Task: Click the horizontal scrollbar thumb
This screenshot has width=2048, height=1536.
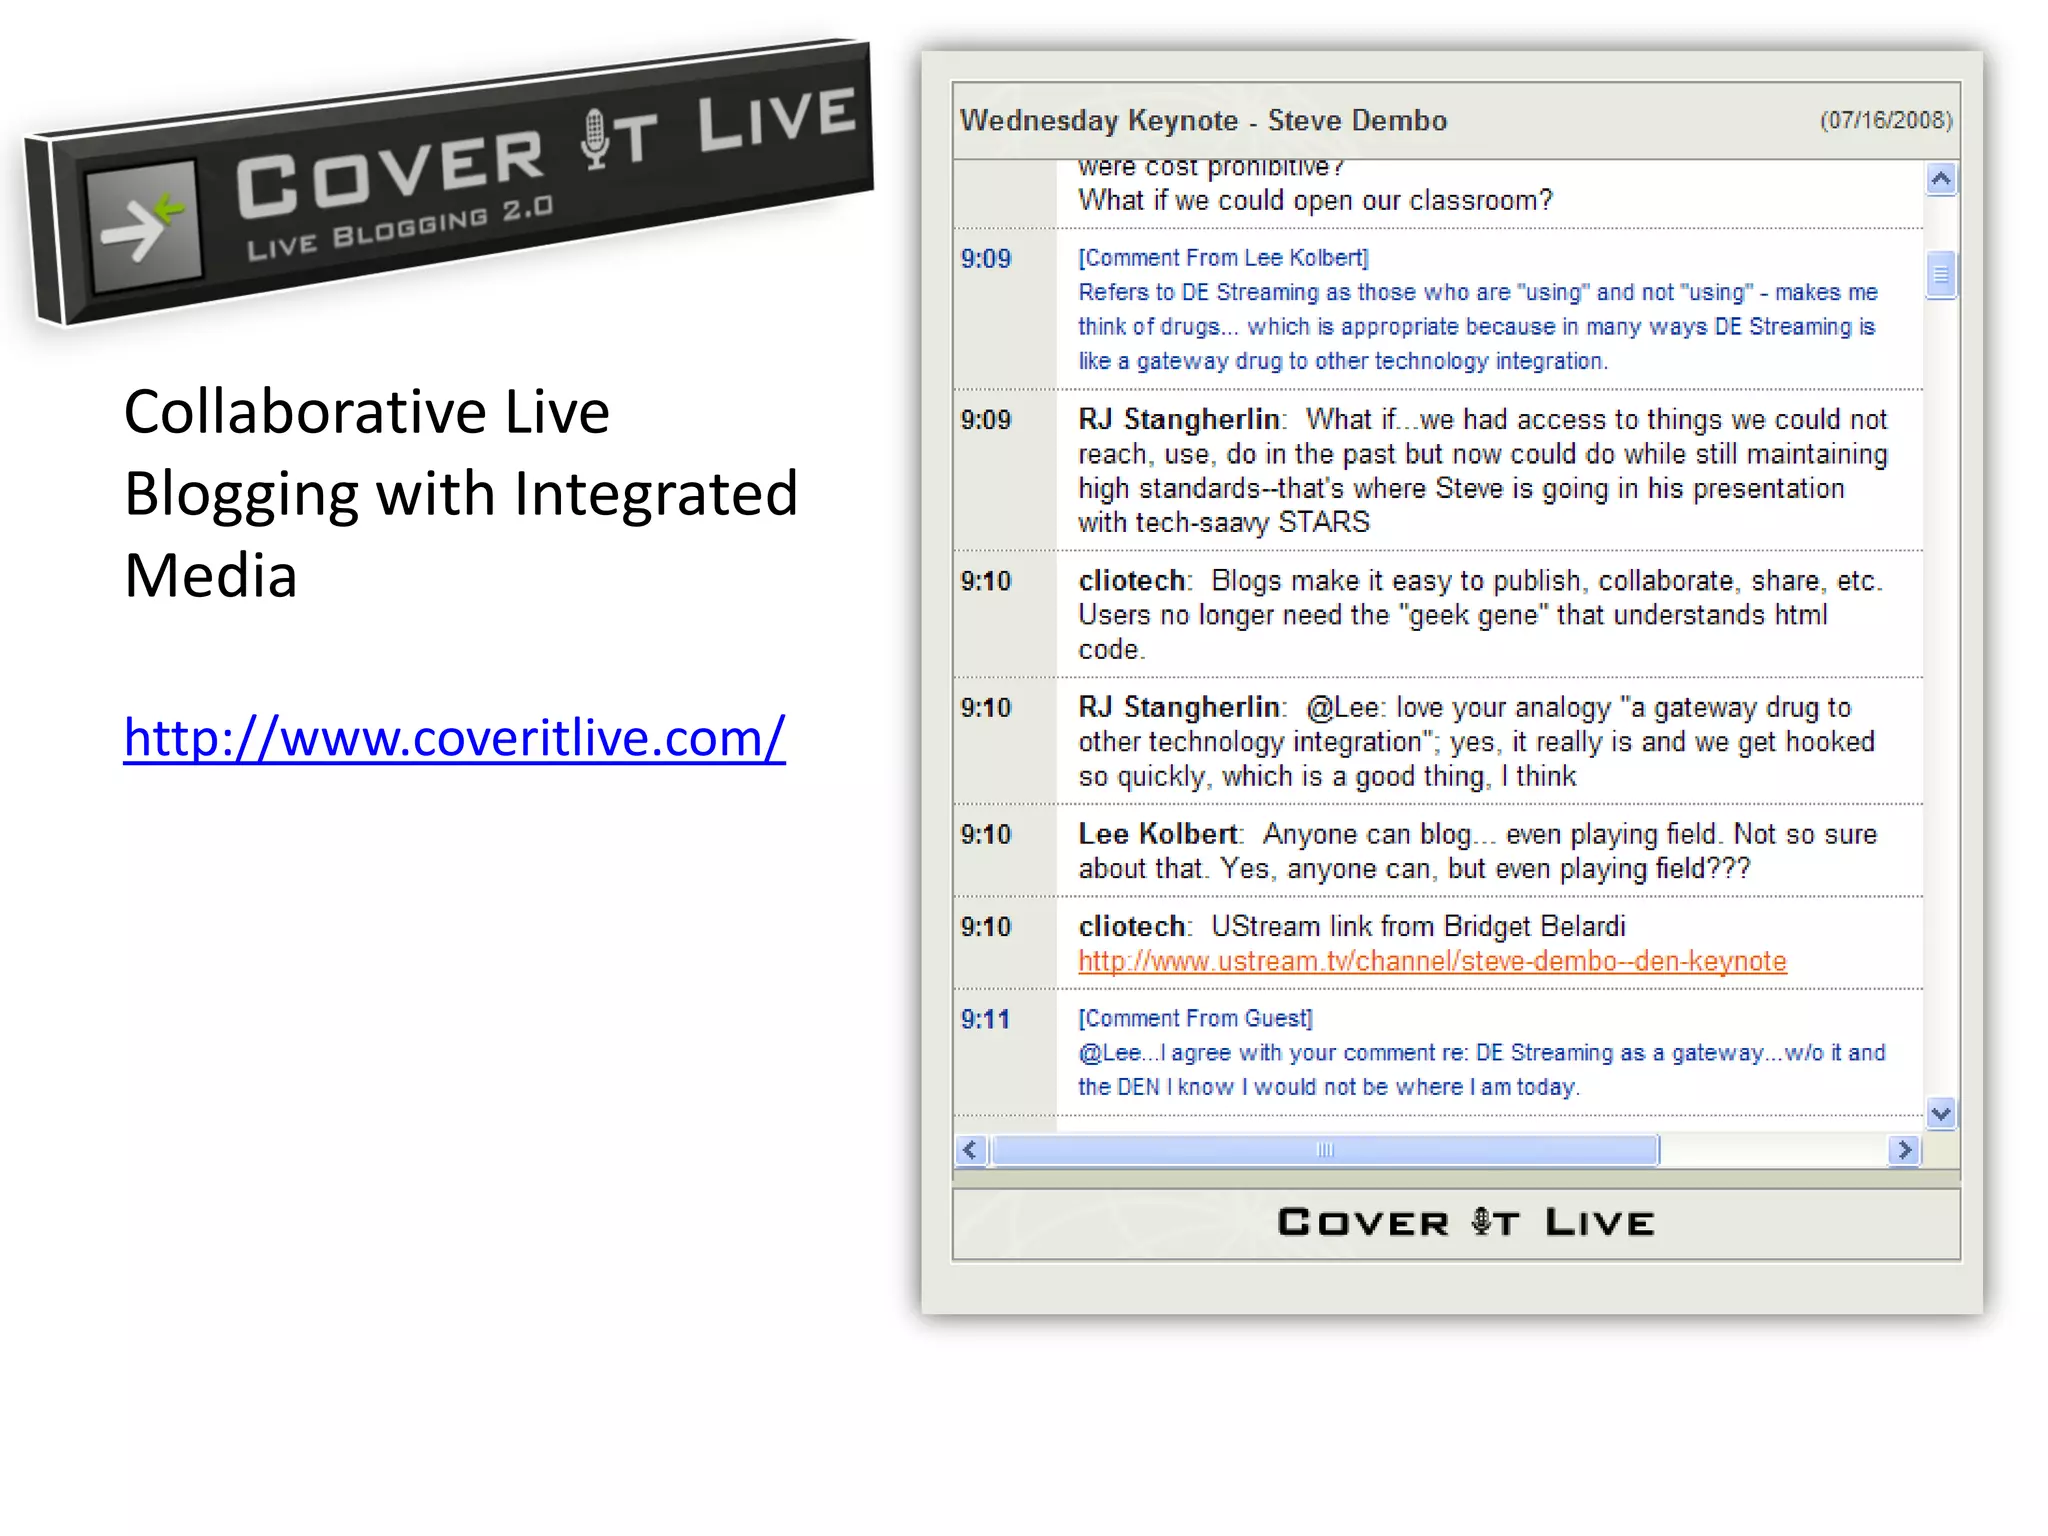Action: [x=1324, y=1150]
